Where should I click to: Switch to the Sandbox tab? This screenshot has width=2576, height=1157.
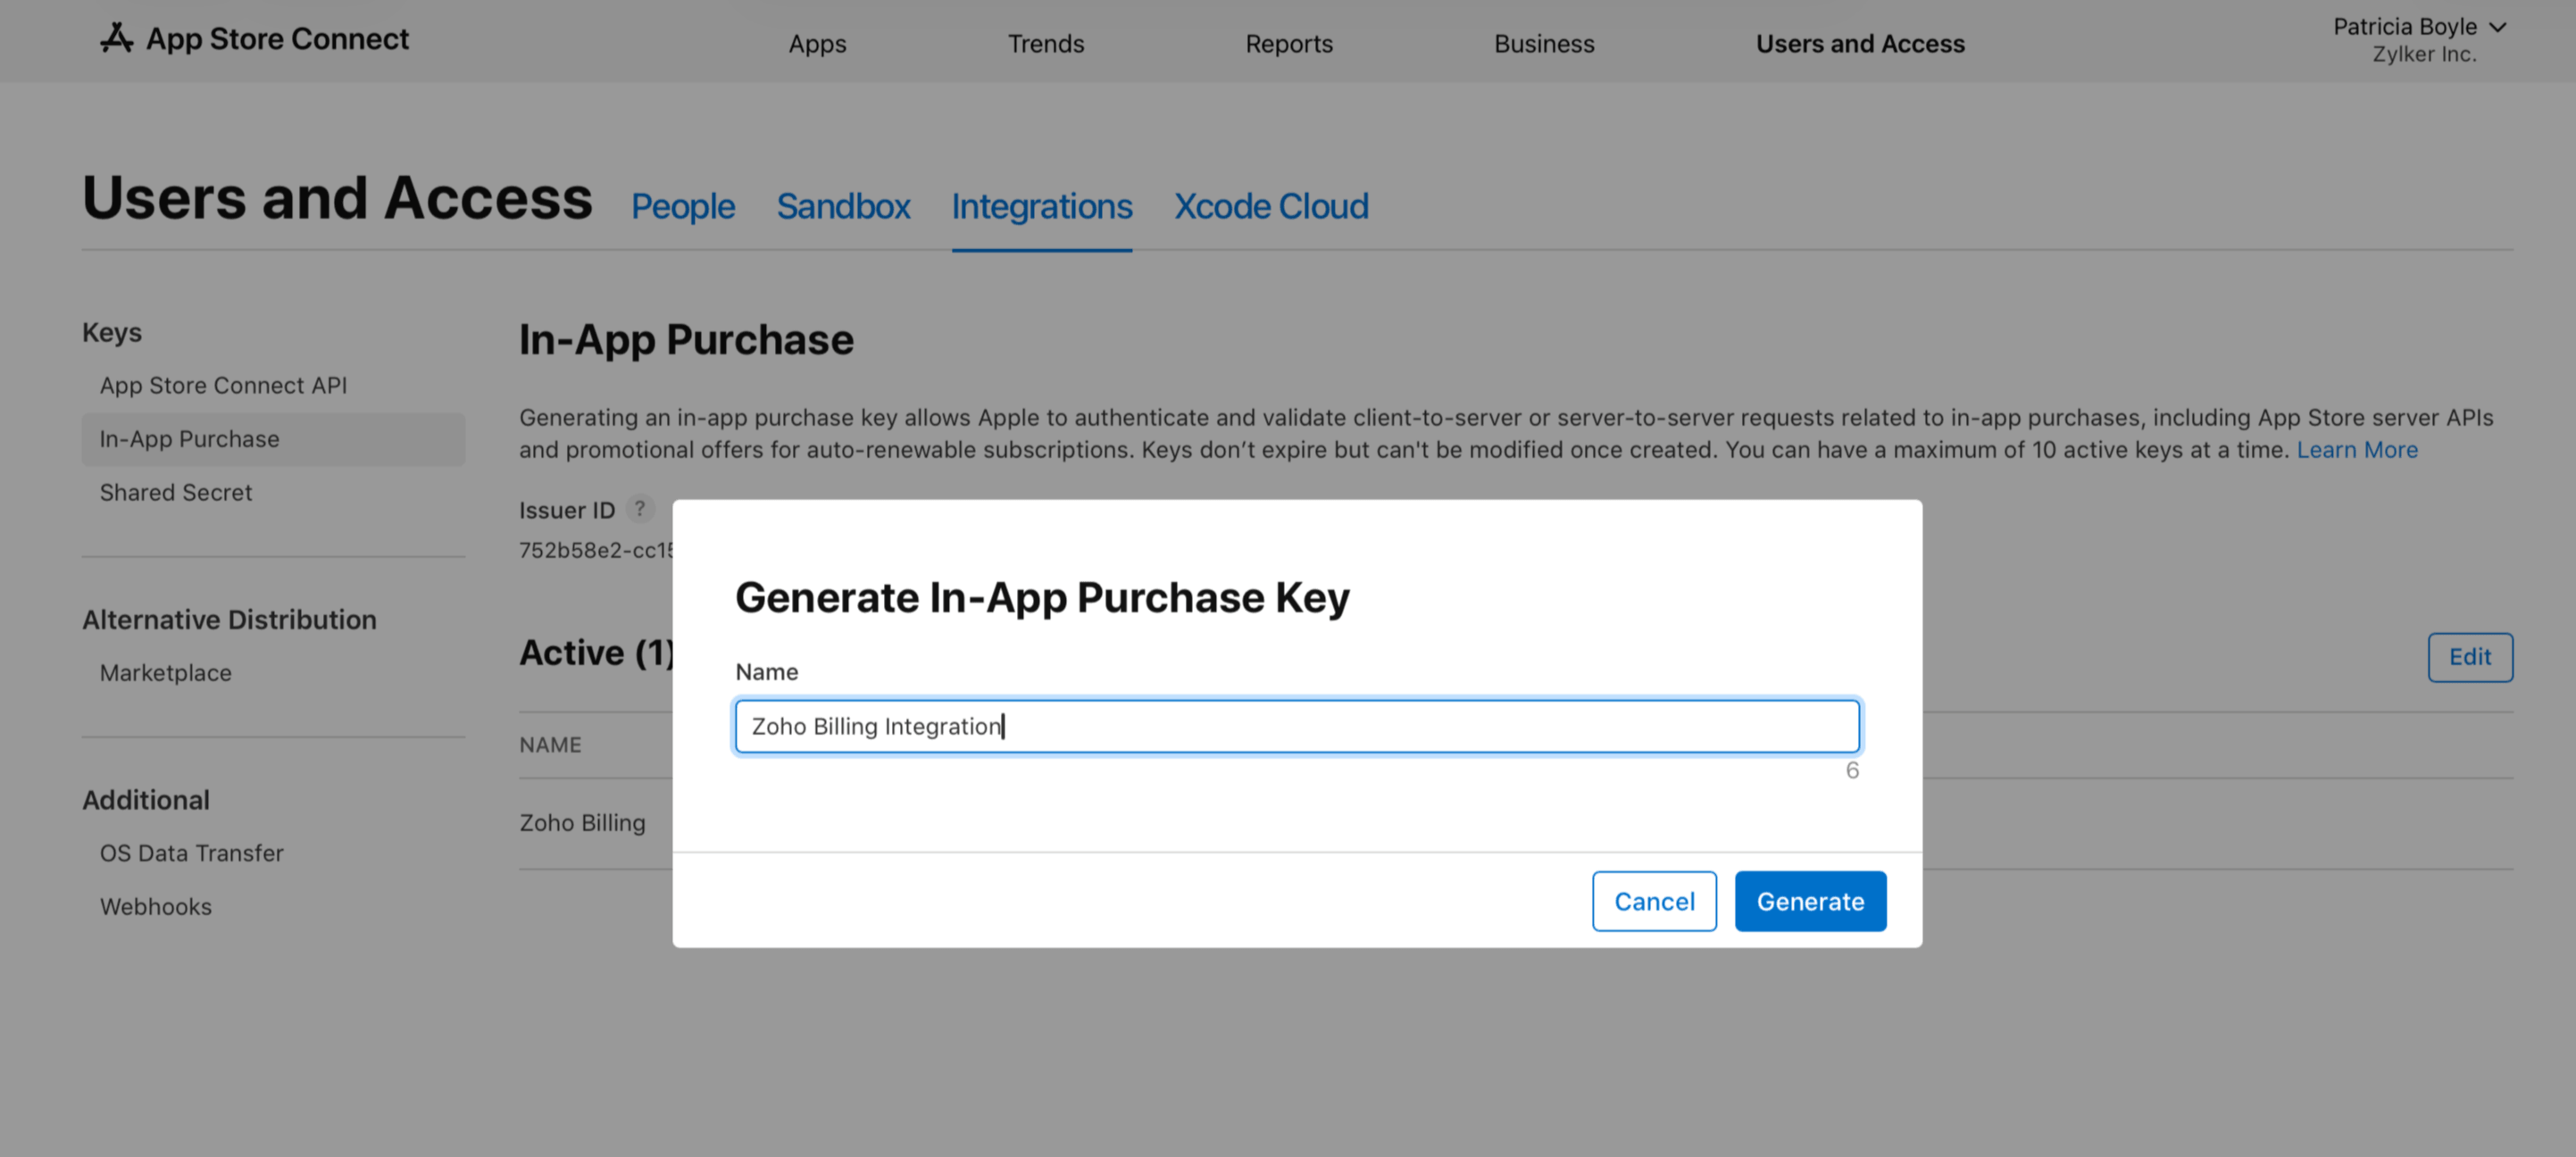coord(843,206)
